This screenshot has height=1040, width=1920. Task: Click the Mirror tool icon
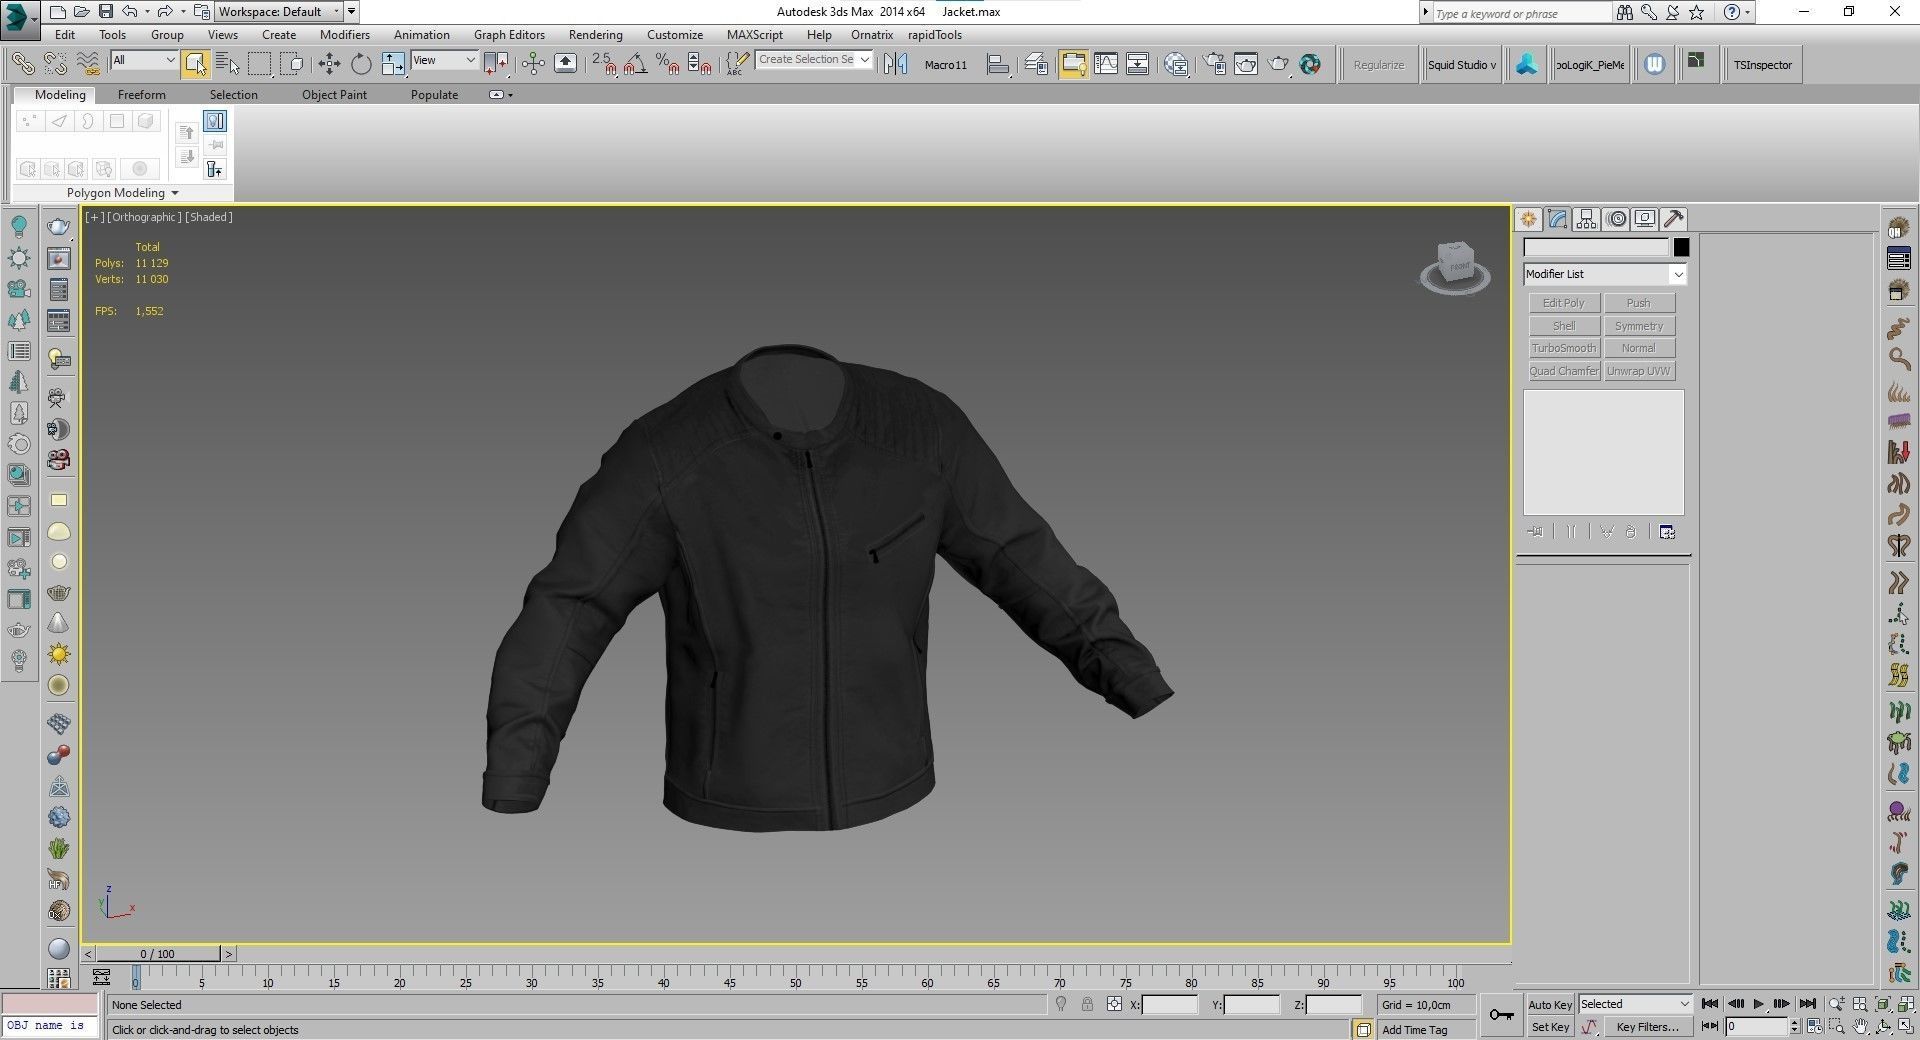coord(896,65)
